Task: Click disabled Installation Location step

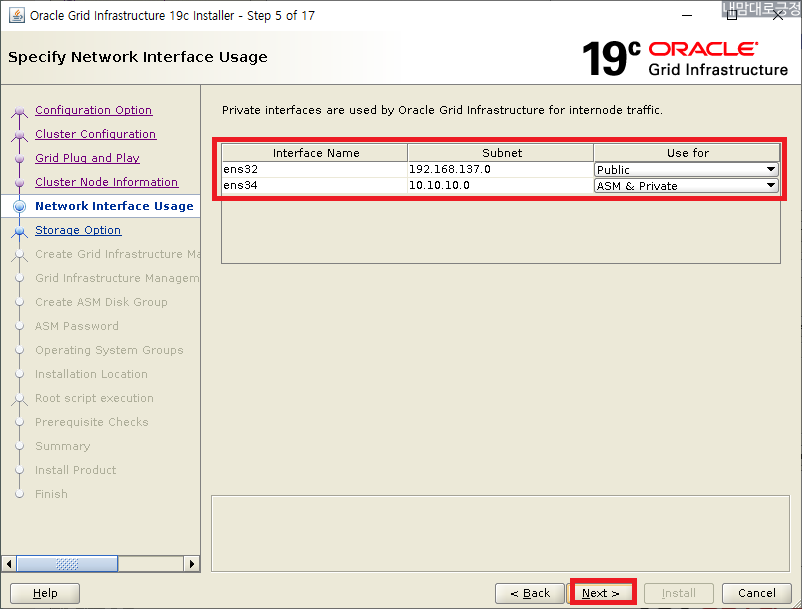Action: pyautogui.click(x=91, y=374)
